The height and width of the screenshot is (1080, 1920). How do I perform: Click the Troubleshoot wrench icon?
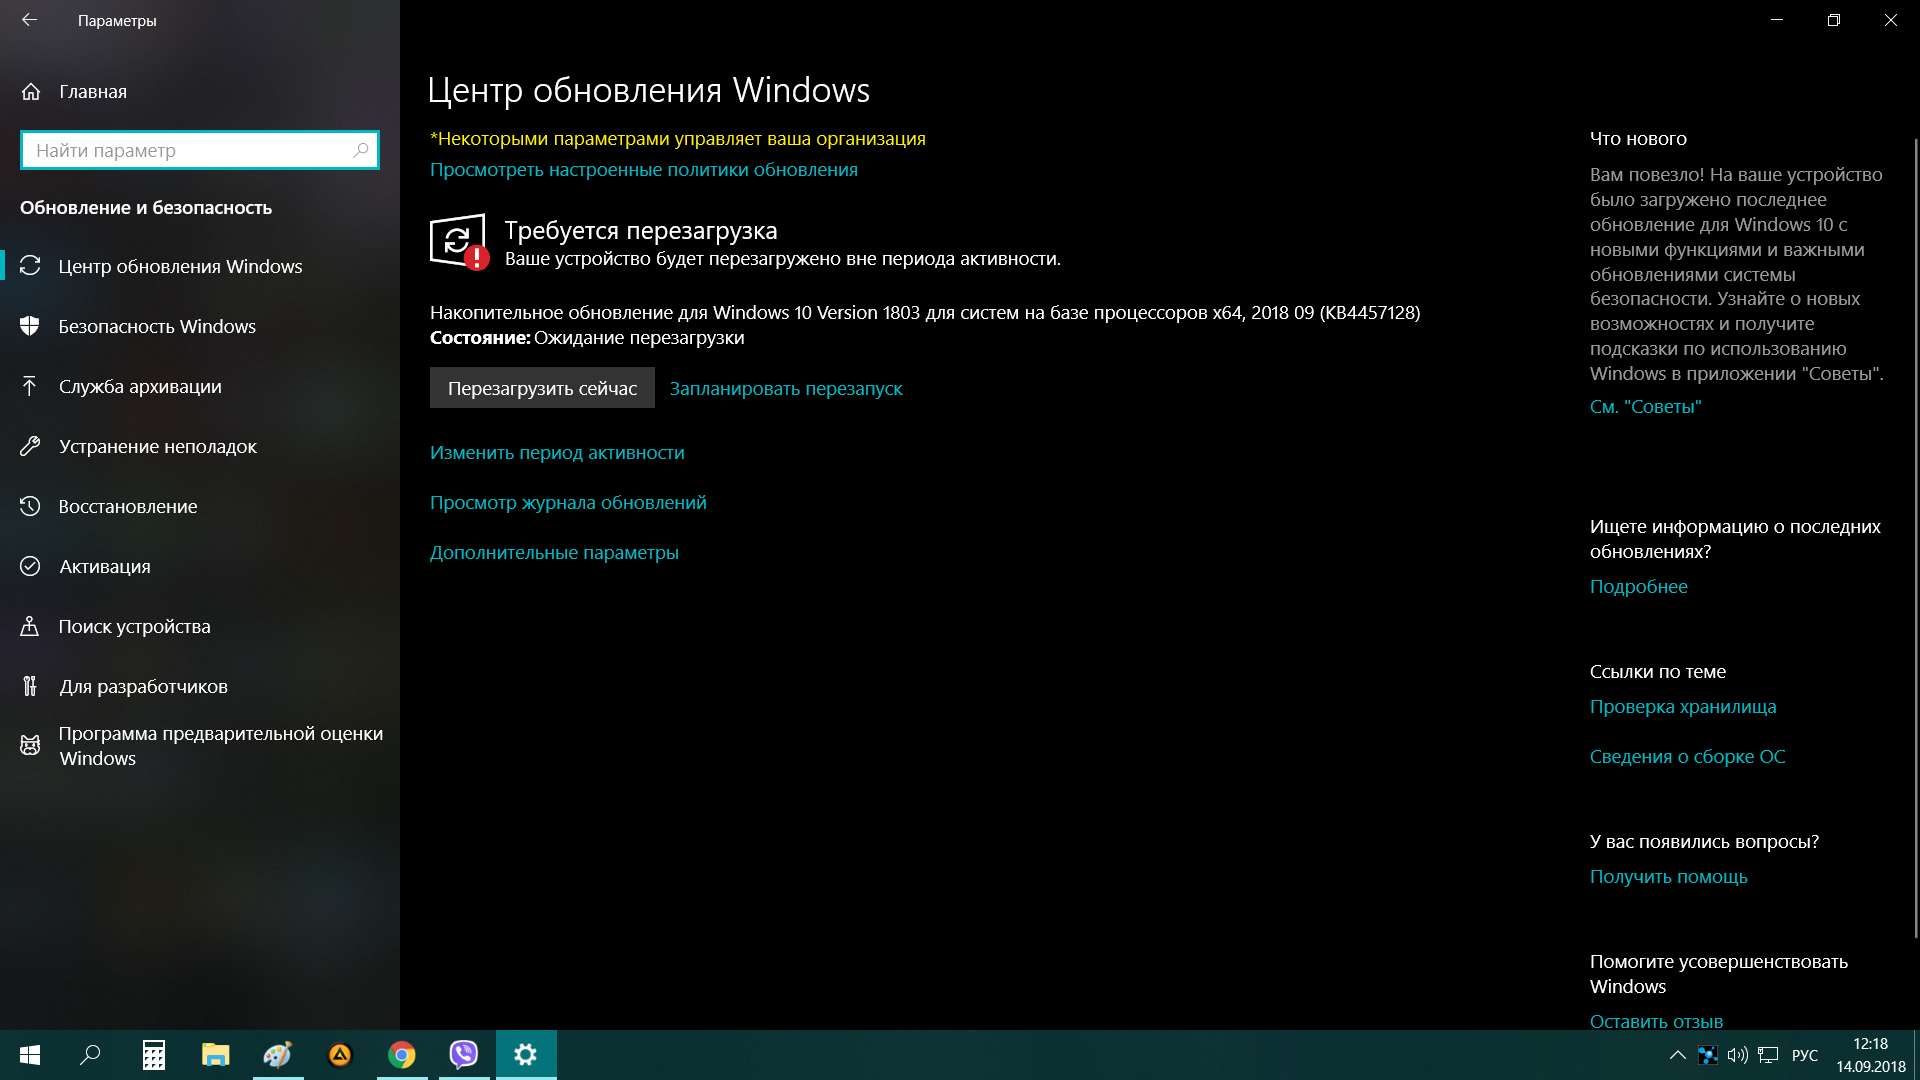point(30,446)
